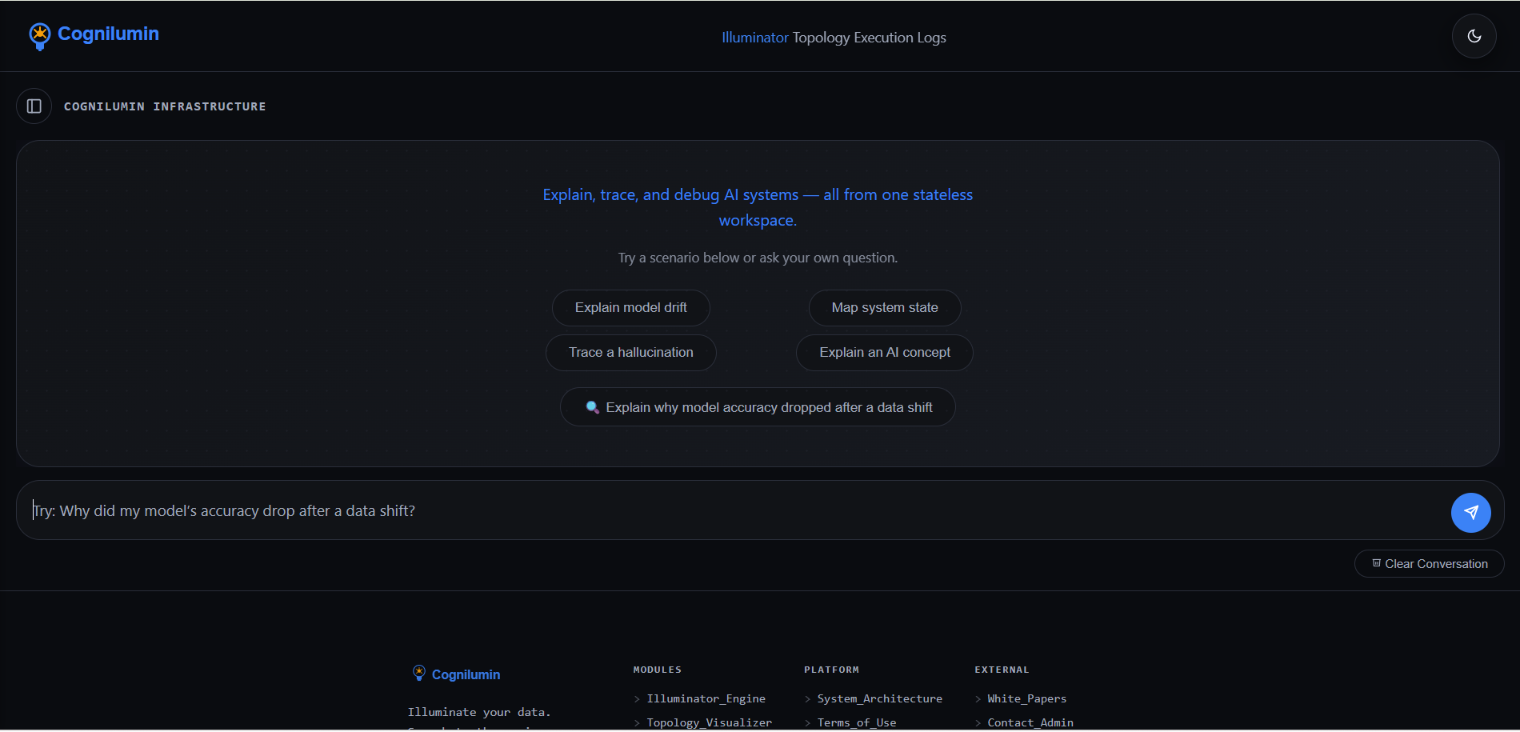
Task: Click the 'Illuminate your data.' tagline
Action: 479,712
